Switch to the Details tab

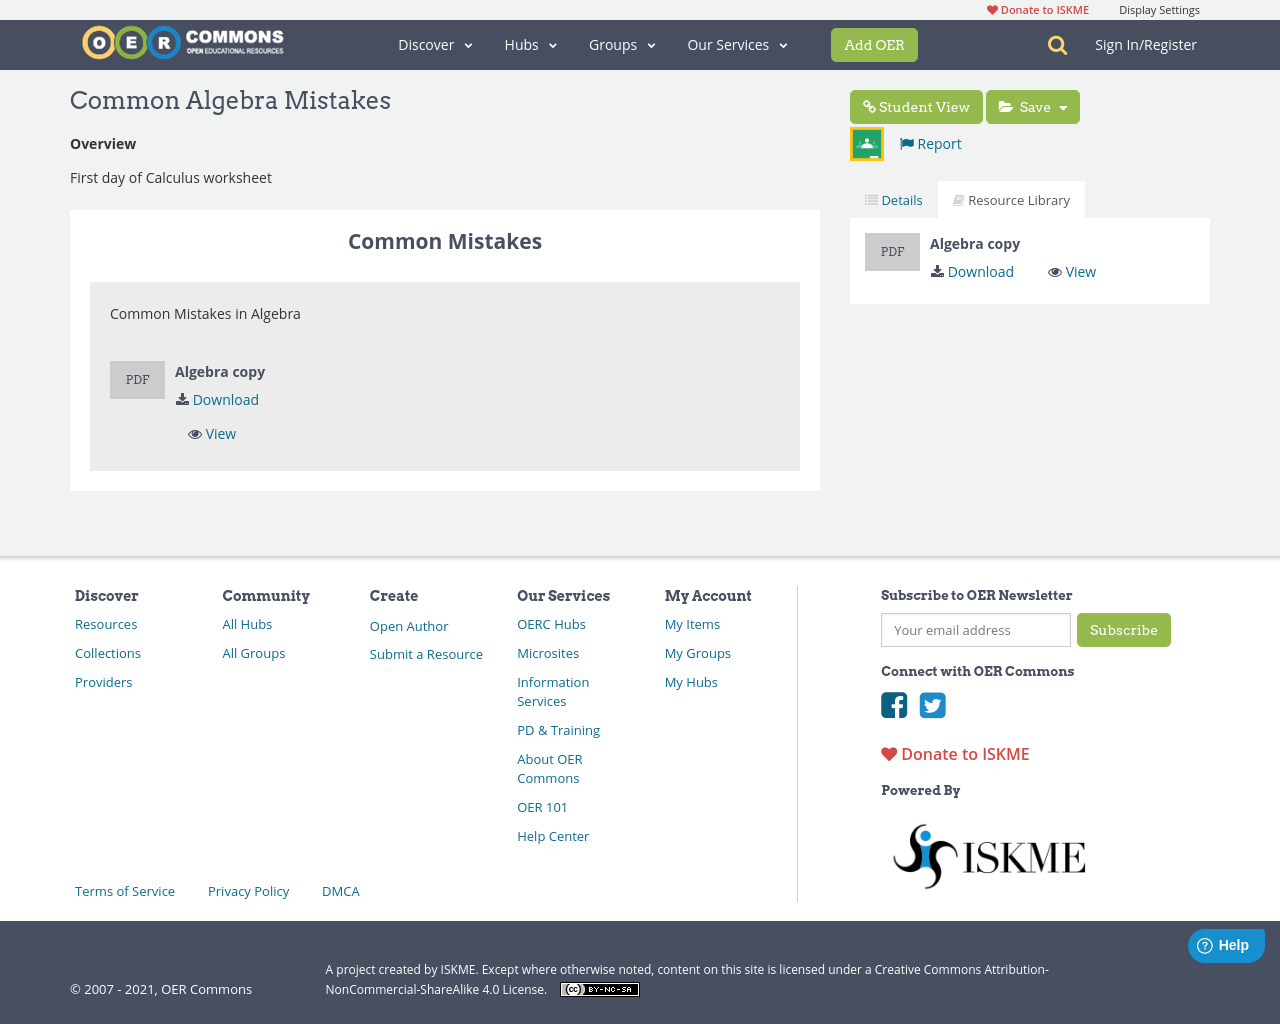point(894,200)
